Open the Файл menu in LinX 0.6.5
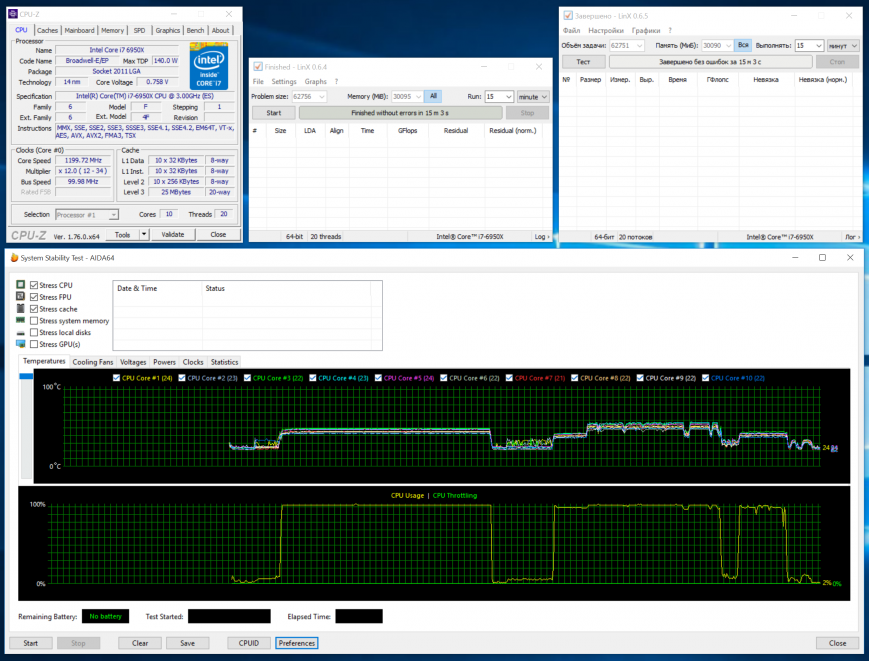 pyautogui.click(x=571, y=30)
